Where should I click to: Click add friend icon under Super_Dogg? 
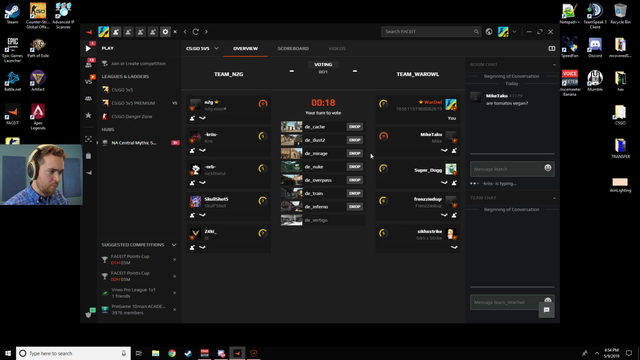(x=454, y=182)
